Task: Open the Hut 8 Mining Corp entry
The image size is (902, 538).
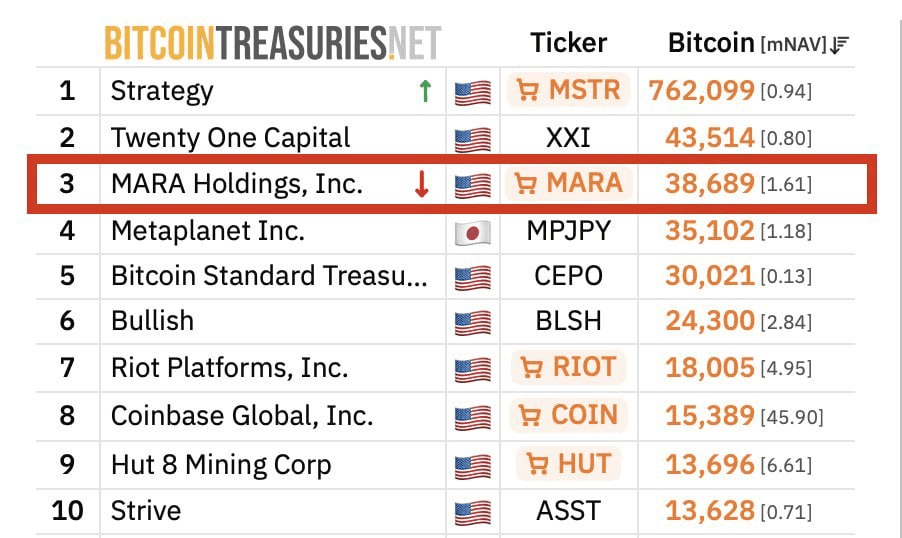Action: [221, 465]
